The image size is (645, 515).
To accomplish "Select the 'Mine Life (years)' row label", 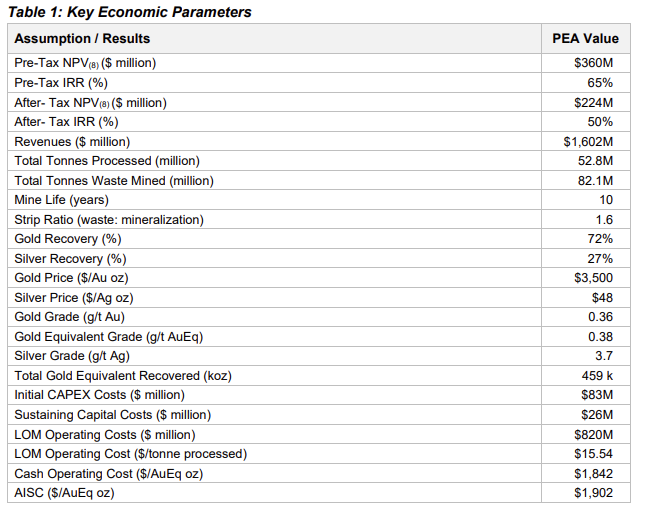I will point(62,200).
